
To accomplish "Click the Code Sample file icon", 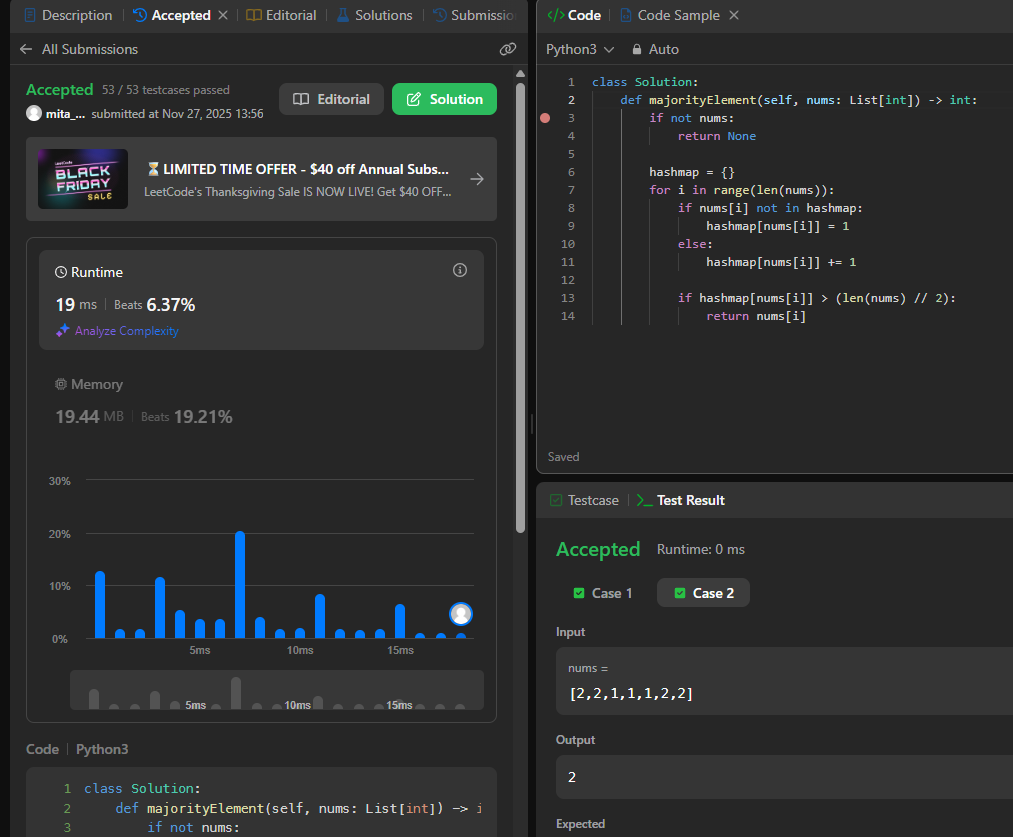I will [625, 15].
